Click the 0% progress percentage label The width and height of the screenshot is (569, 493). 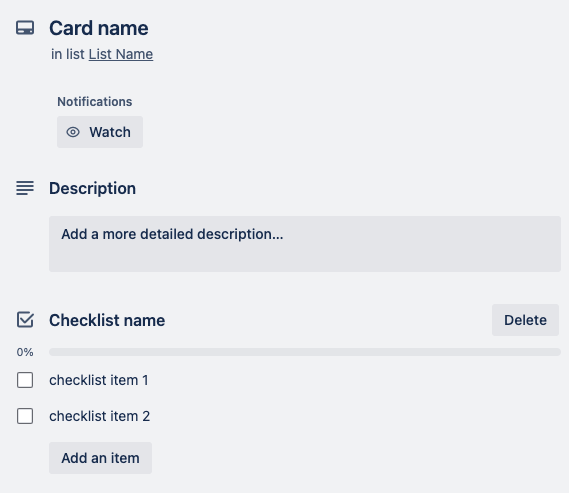tap(25, 352)
